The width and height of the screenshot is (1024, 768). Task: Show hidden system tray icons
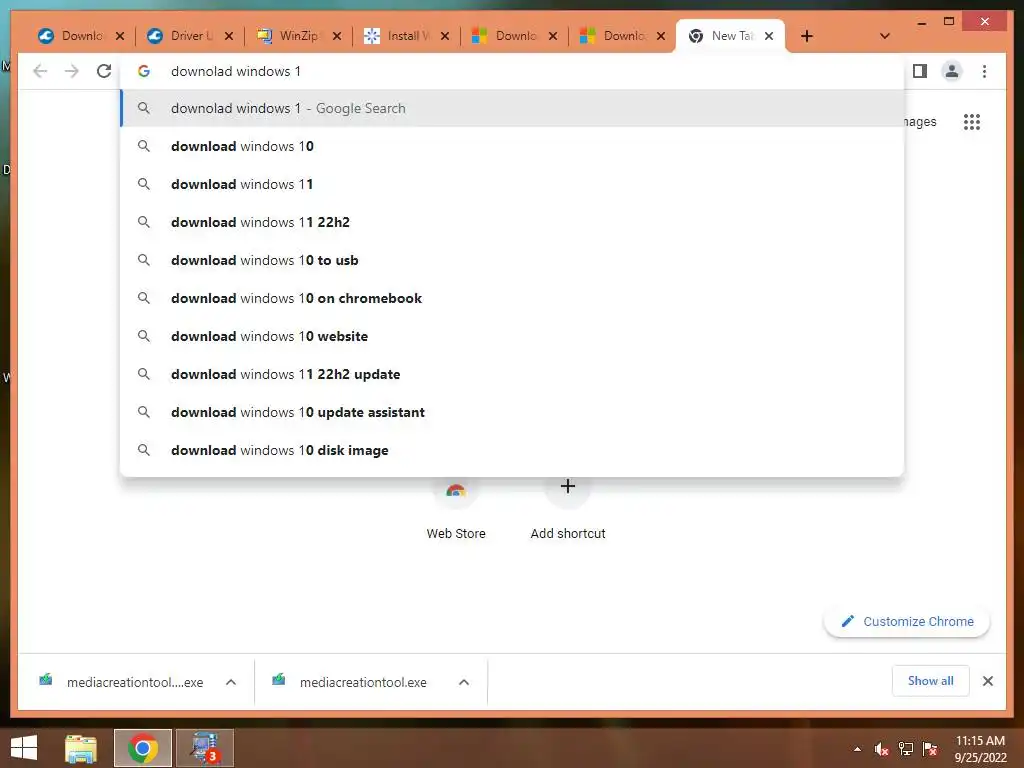(857, 749)
